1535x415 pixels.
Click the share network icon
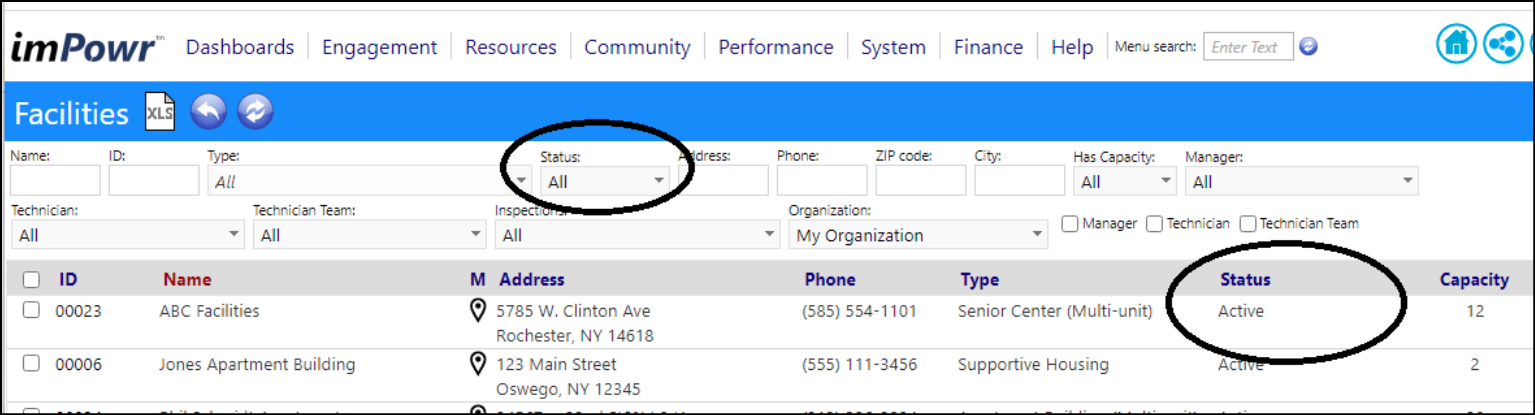point(1502,45)
